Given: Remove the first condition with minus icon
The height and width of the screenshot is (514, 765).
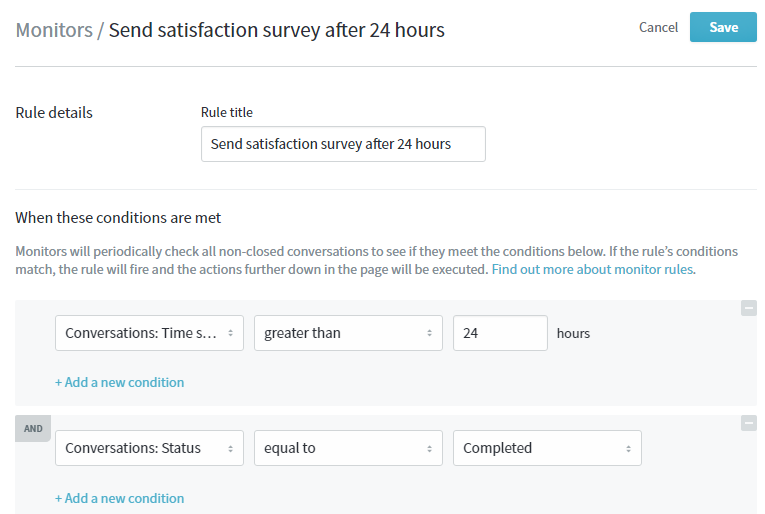Looking at the screenshot, I should pyautogui.click(x=748, y=308).
